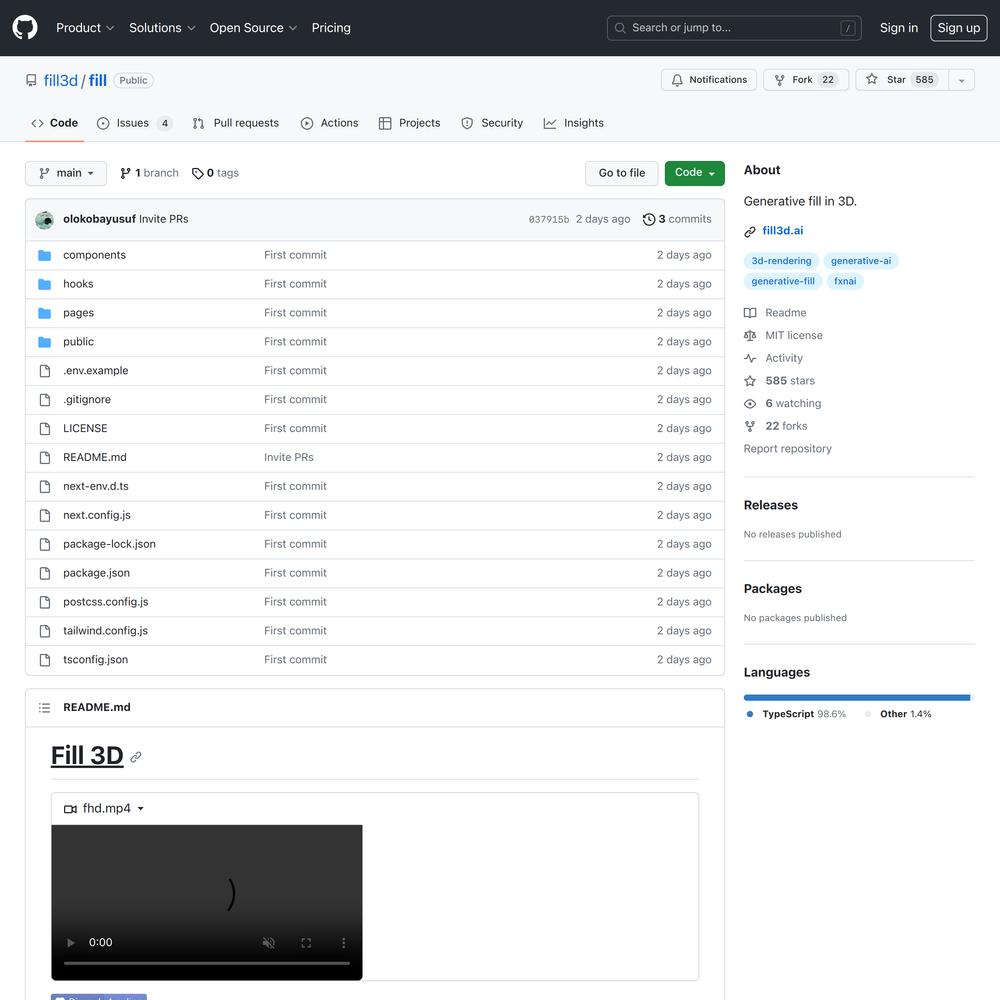Click the fxnai topic tag
The height and width of the screenshot is (1000, 1000).
845,281
